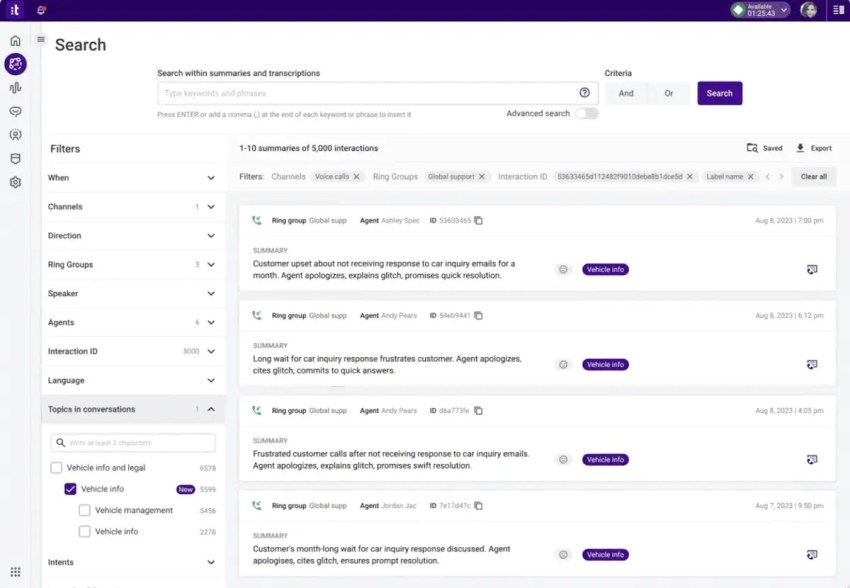850x588 pixels.
Task: Expand the Channels filter
Action: point(132,206)
